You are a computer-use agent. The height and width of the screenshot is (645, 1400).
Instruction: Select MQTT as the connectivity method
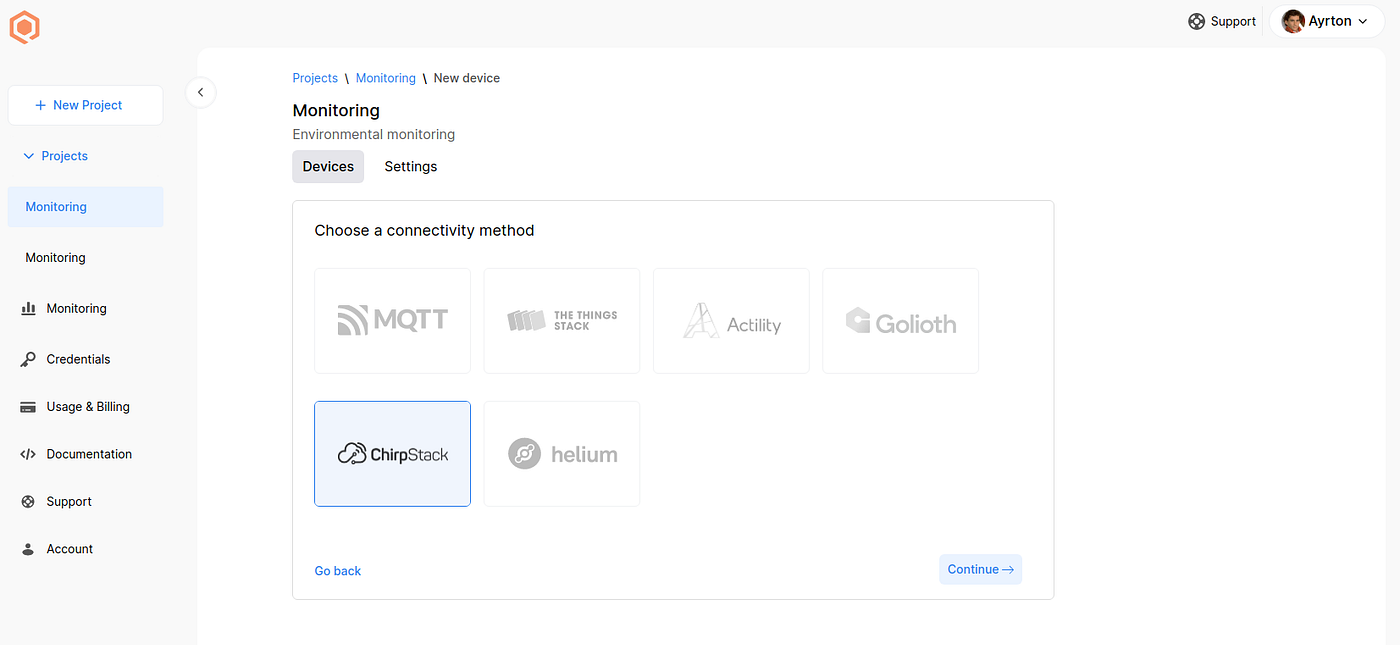click(392, 320)
